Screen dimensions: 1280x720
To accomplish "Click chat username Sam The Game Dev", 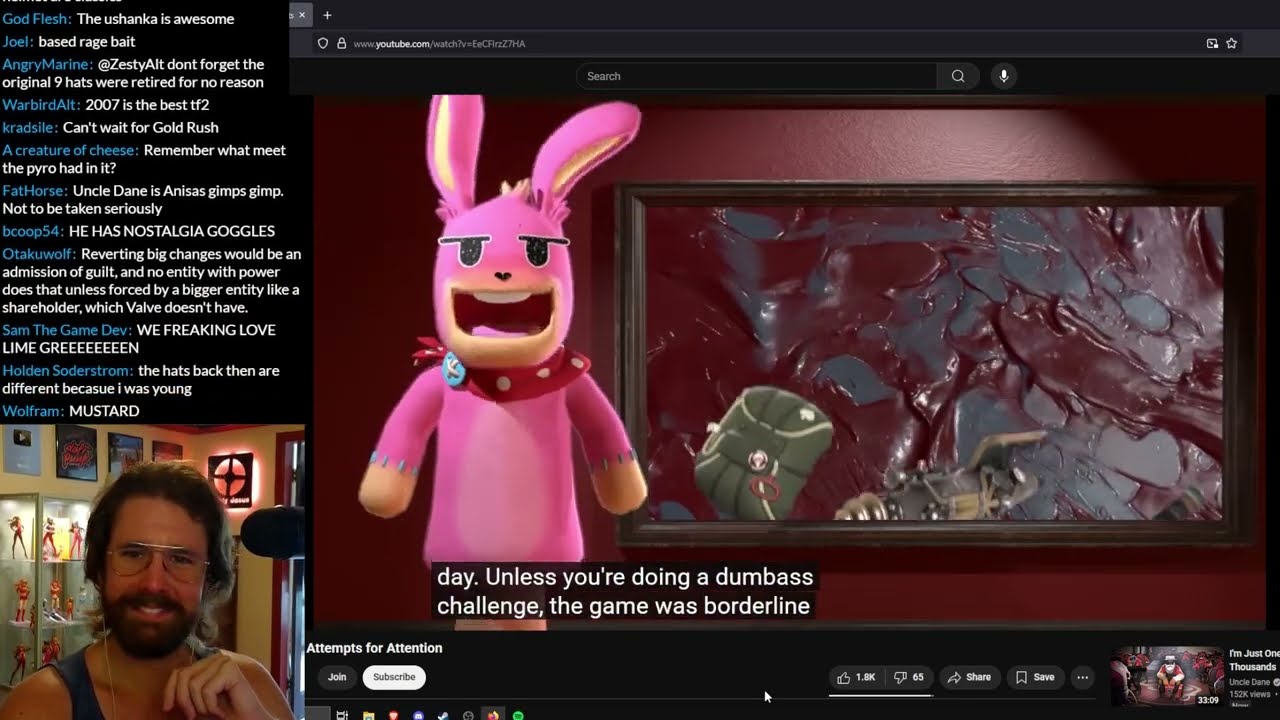I will click(67, 330).
